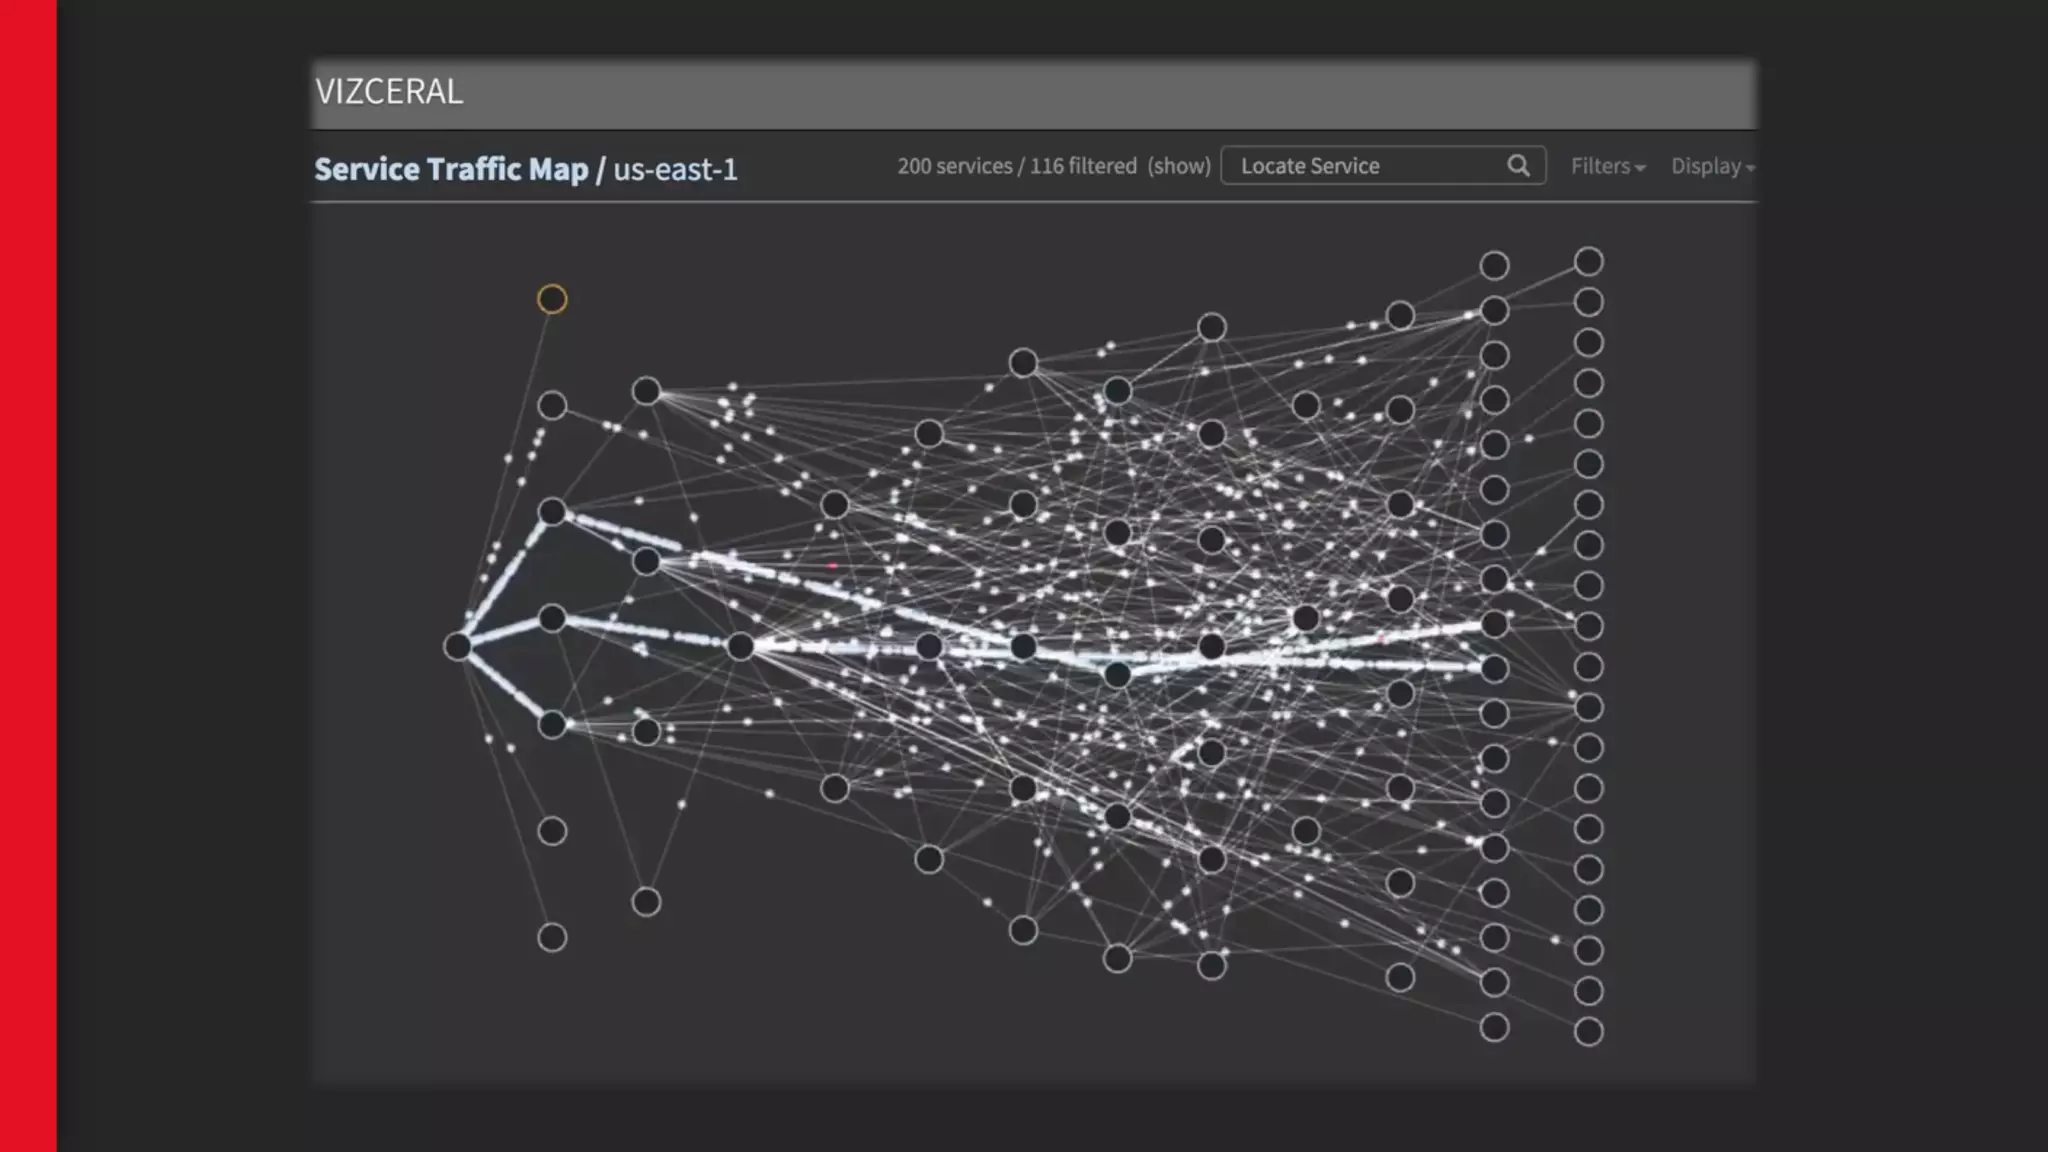This screenshot has width=2048, height=1152.
Task: Click the leftmost root entry node
Action: point(458,646)
